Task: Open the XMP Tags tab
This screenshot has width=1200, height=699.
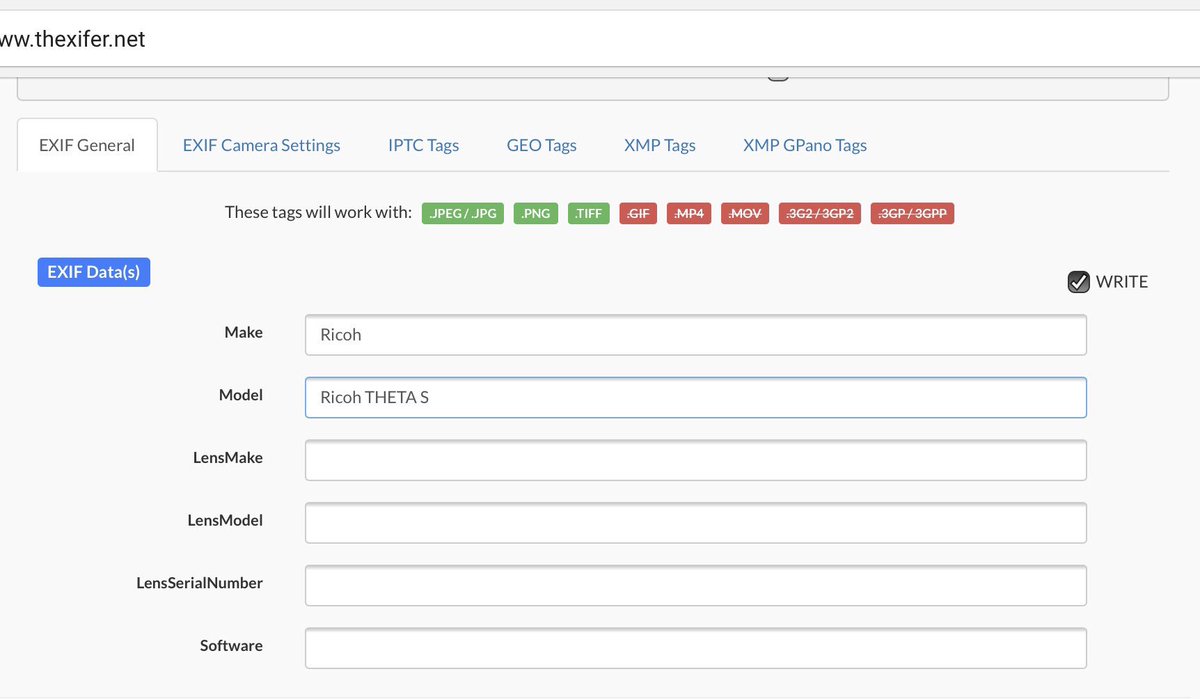Action: tap(659, 145)
